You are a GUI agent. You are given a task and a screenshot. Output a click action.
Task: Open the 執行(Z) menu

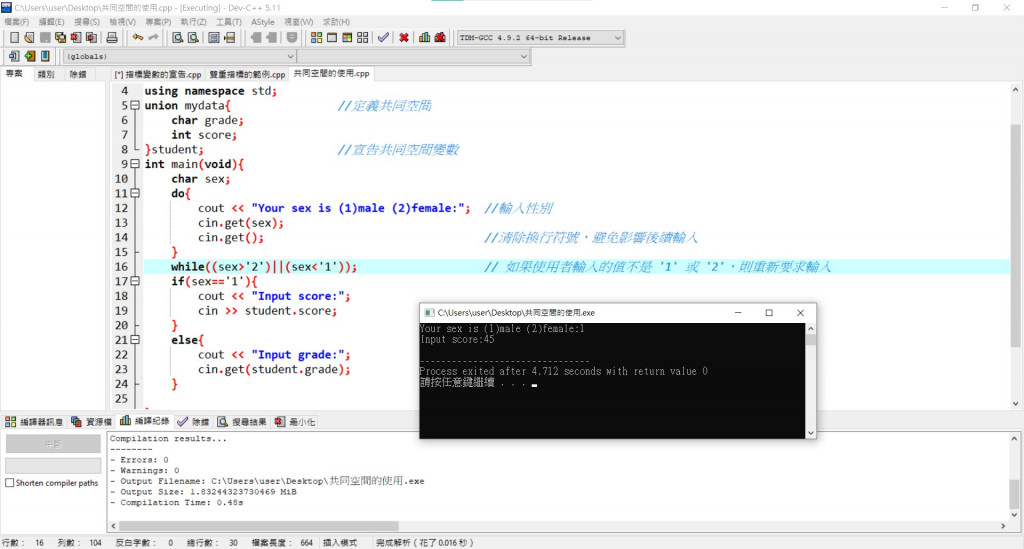(x=193, y=22)
